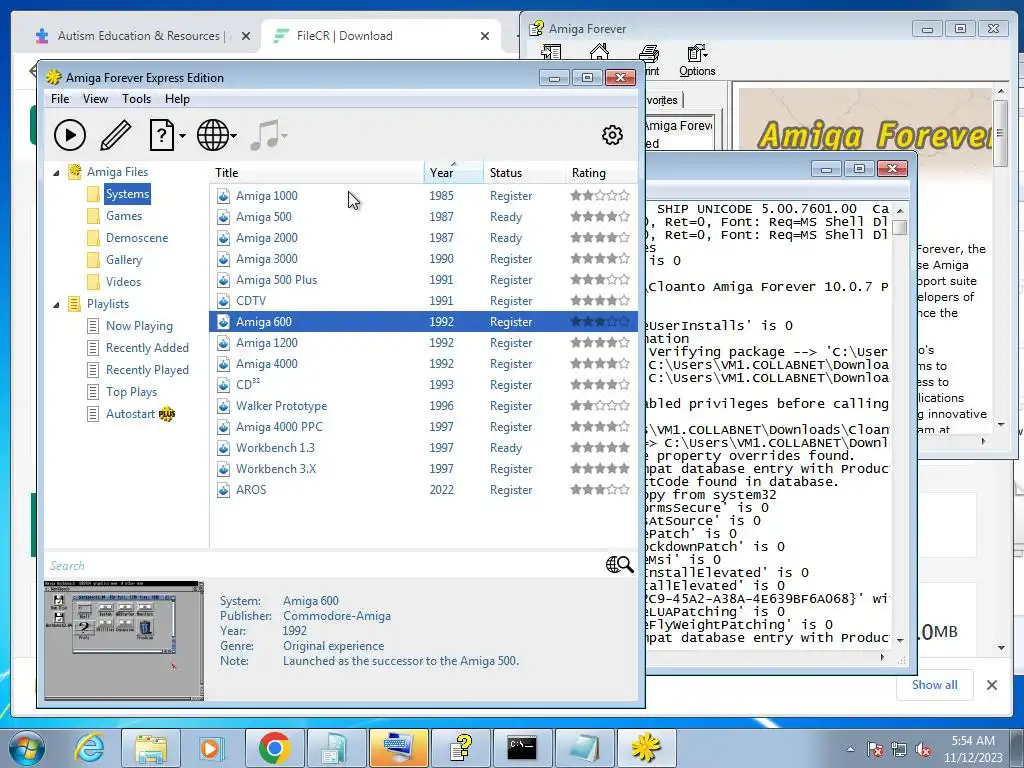Click the Play button in Amiga Forever toolbar
This screenshot has width=1024, height=768.
point(70,135)
